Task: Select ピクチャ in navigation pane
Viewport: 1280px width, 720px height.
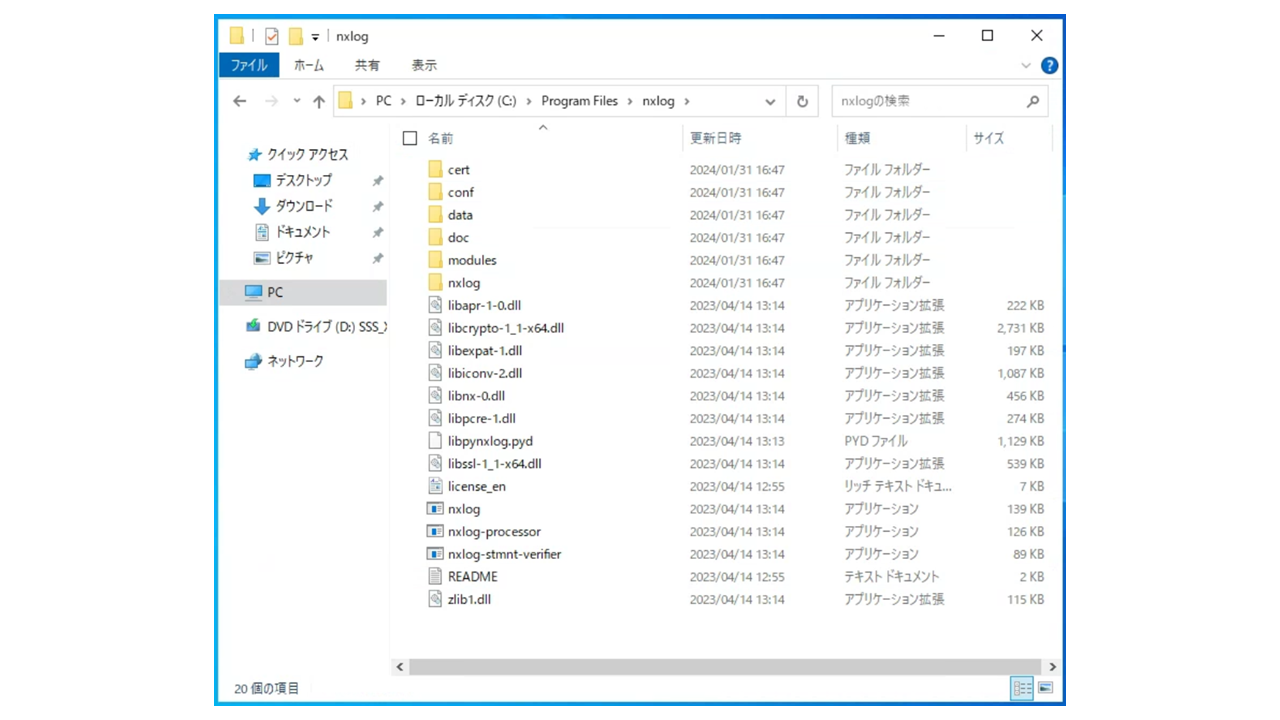Action: tap(295, 257)
